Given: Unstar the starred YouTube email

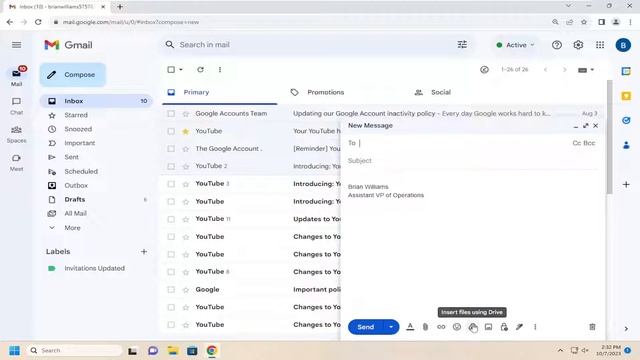Looking at the screenshot, I should tap(186, 131).
